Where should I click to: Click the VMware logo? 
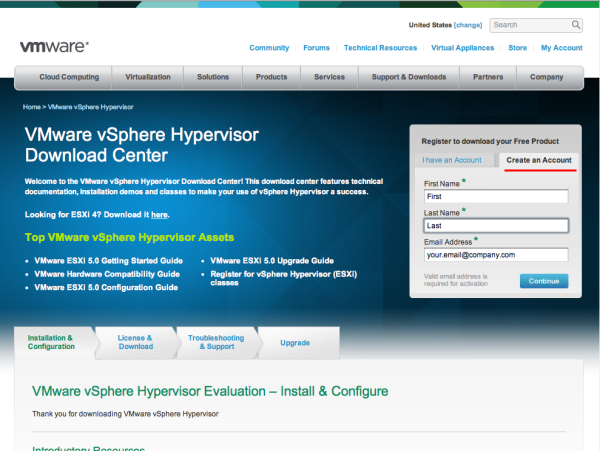tap(54, 47)
